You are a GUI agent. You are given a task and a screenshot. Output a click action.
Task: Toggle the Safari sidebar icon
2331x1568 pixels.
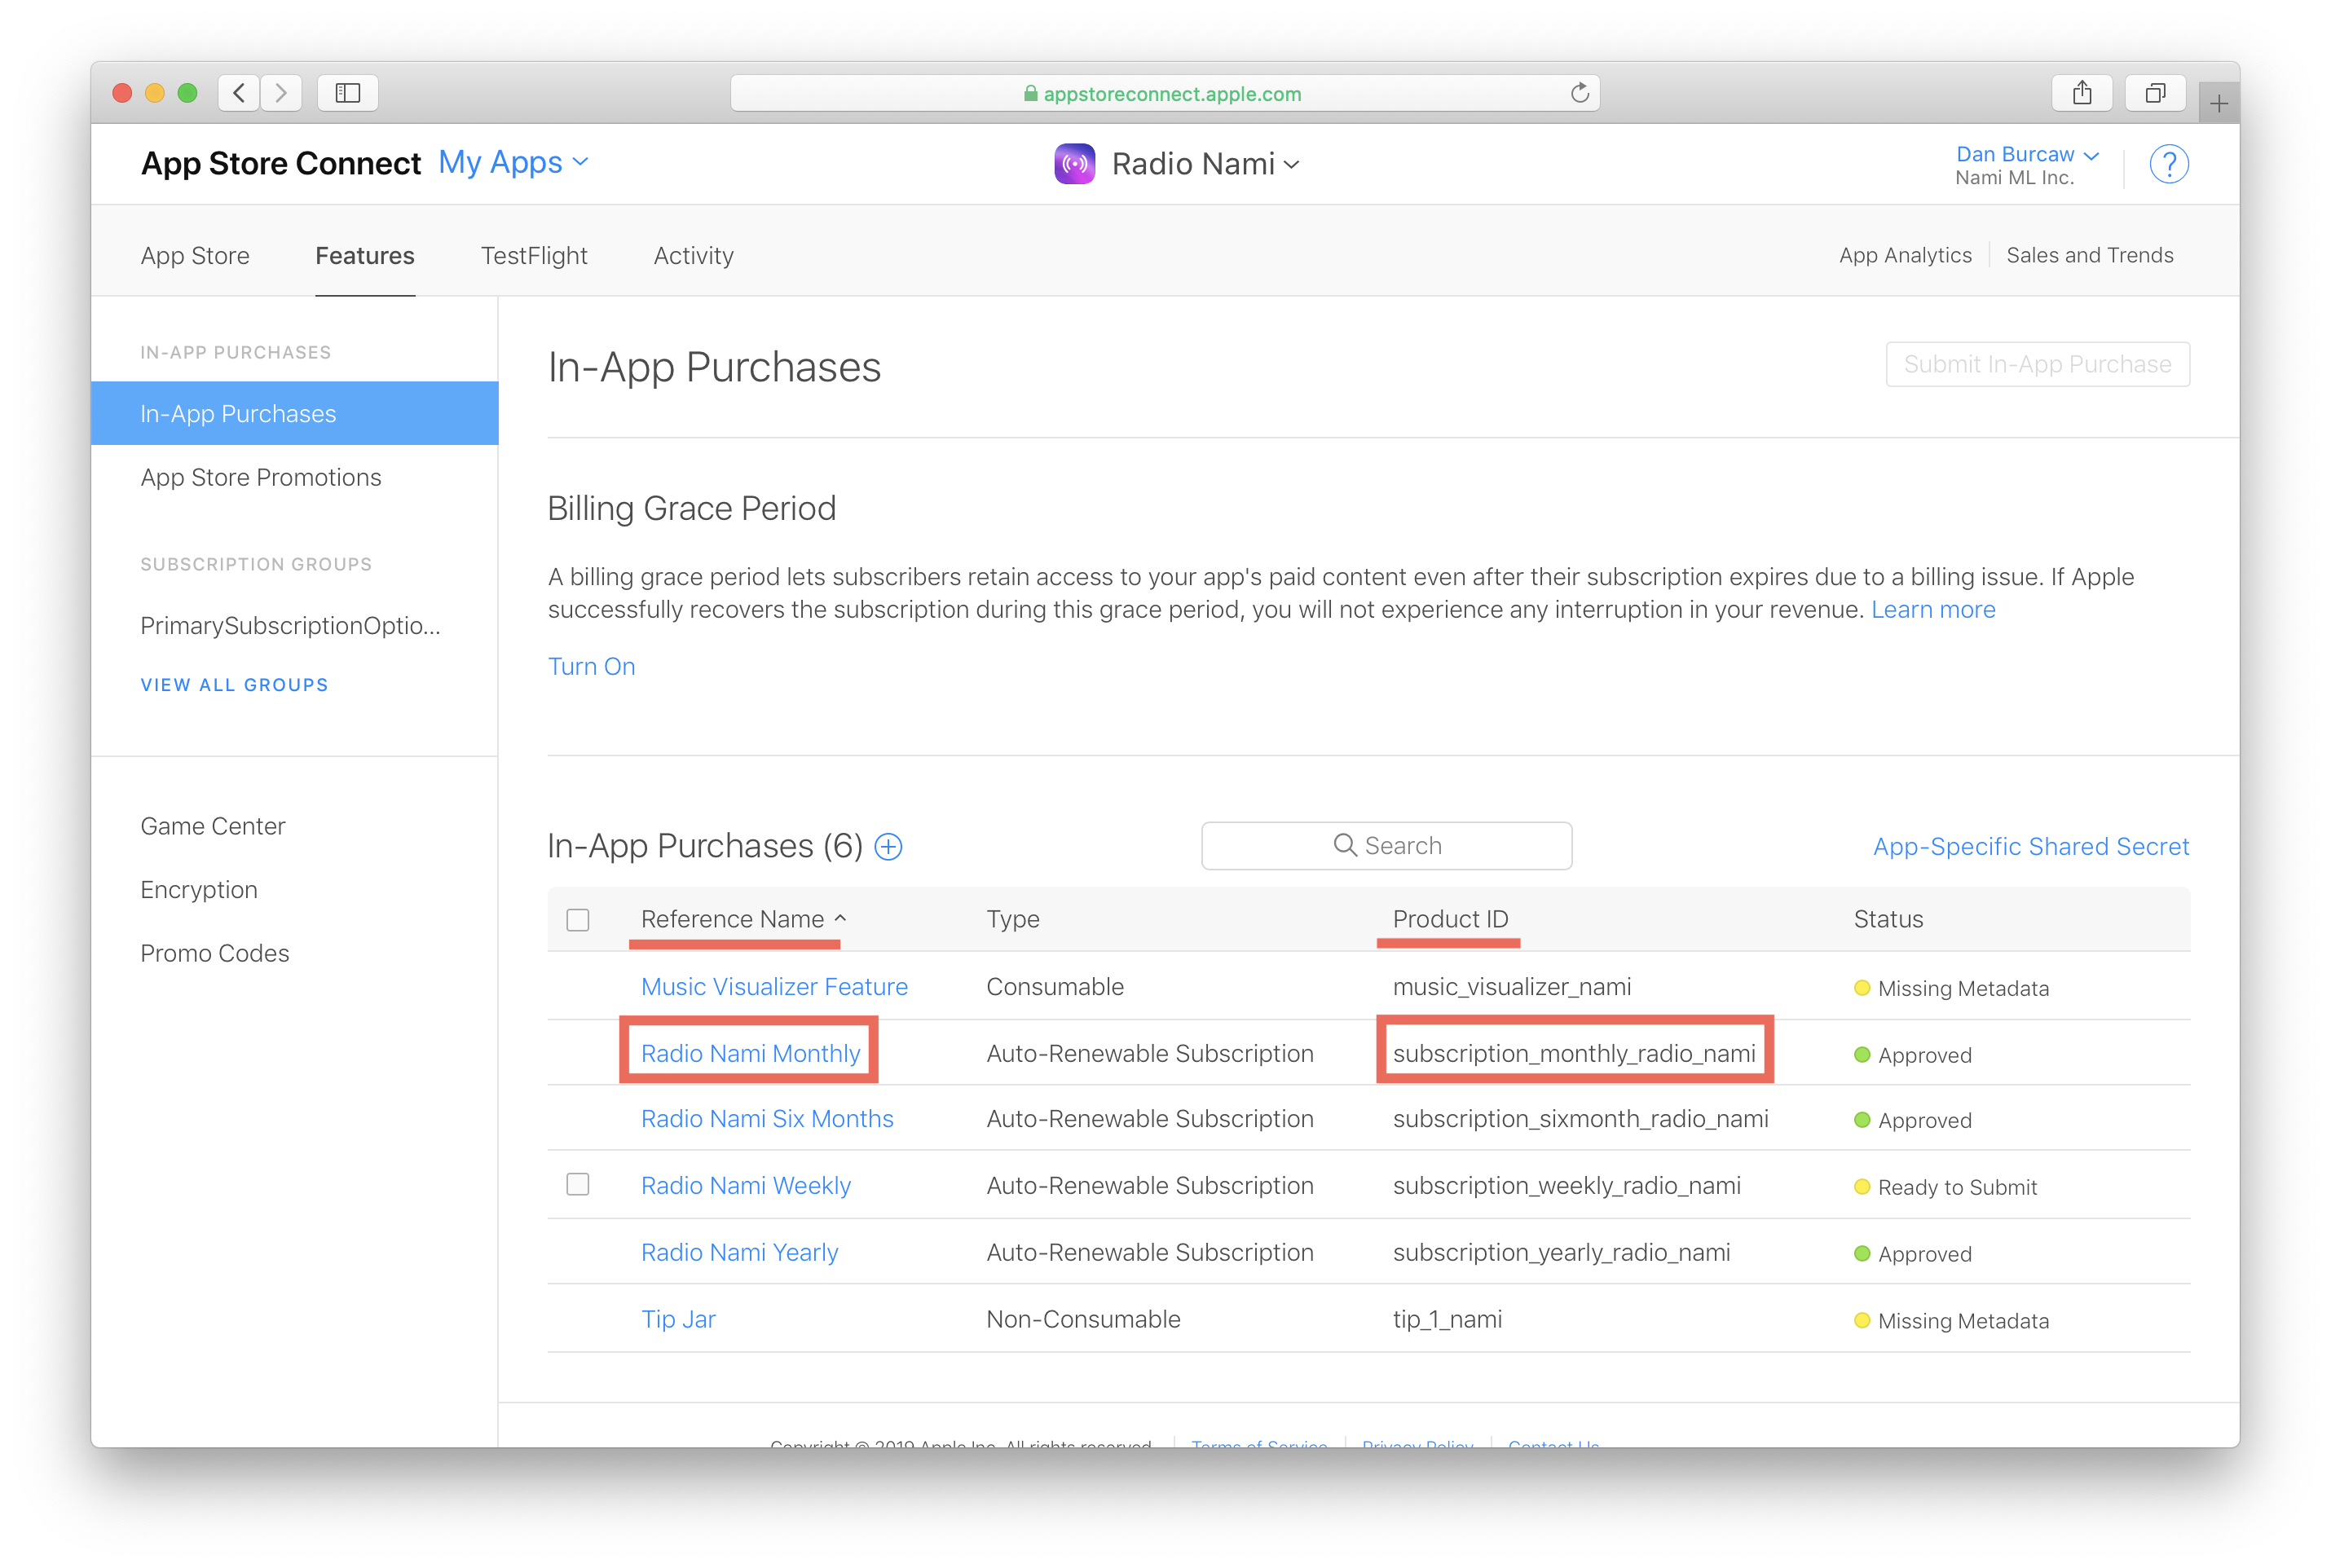coord(347,93)
